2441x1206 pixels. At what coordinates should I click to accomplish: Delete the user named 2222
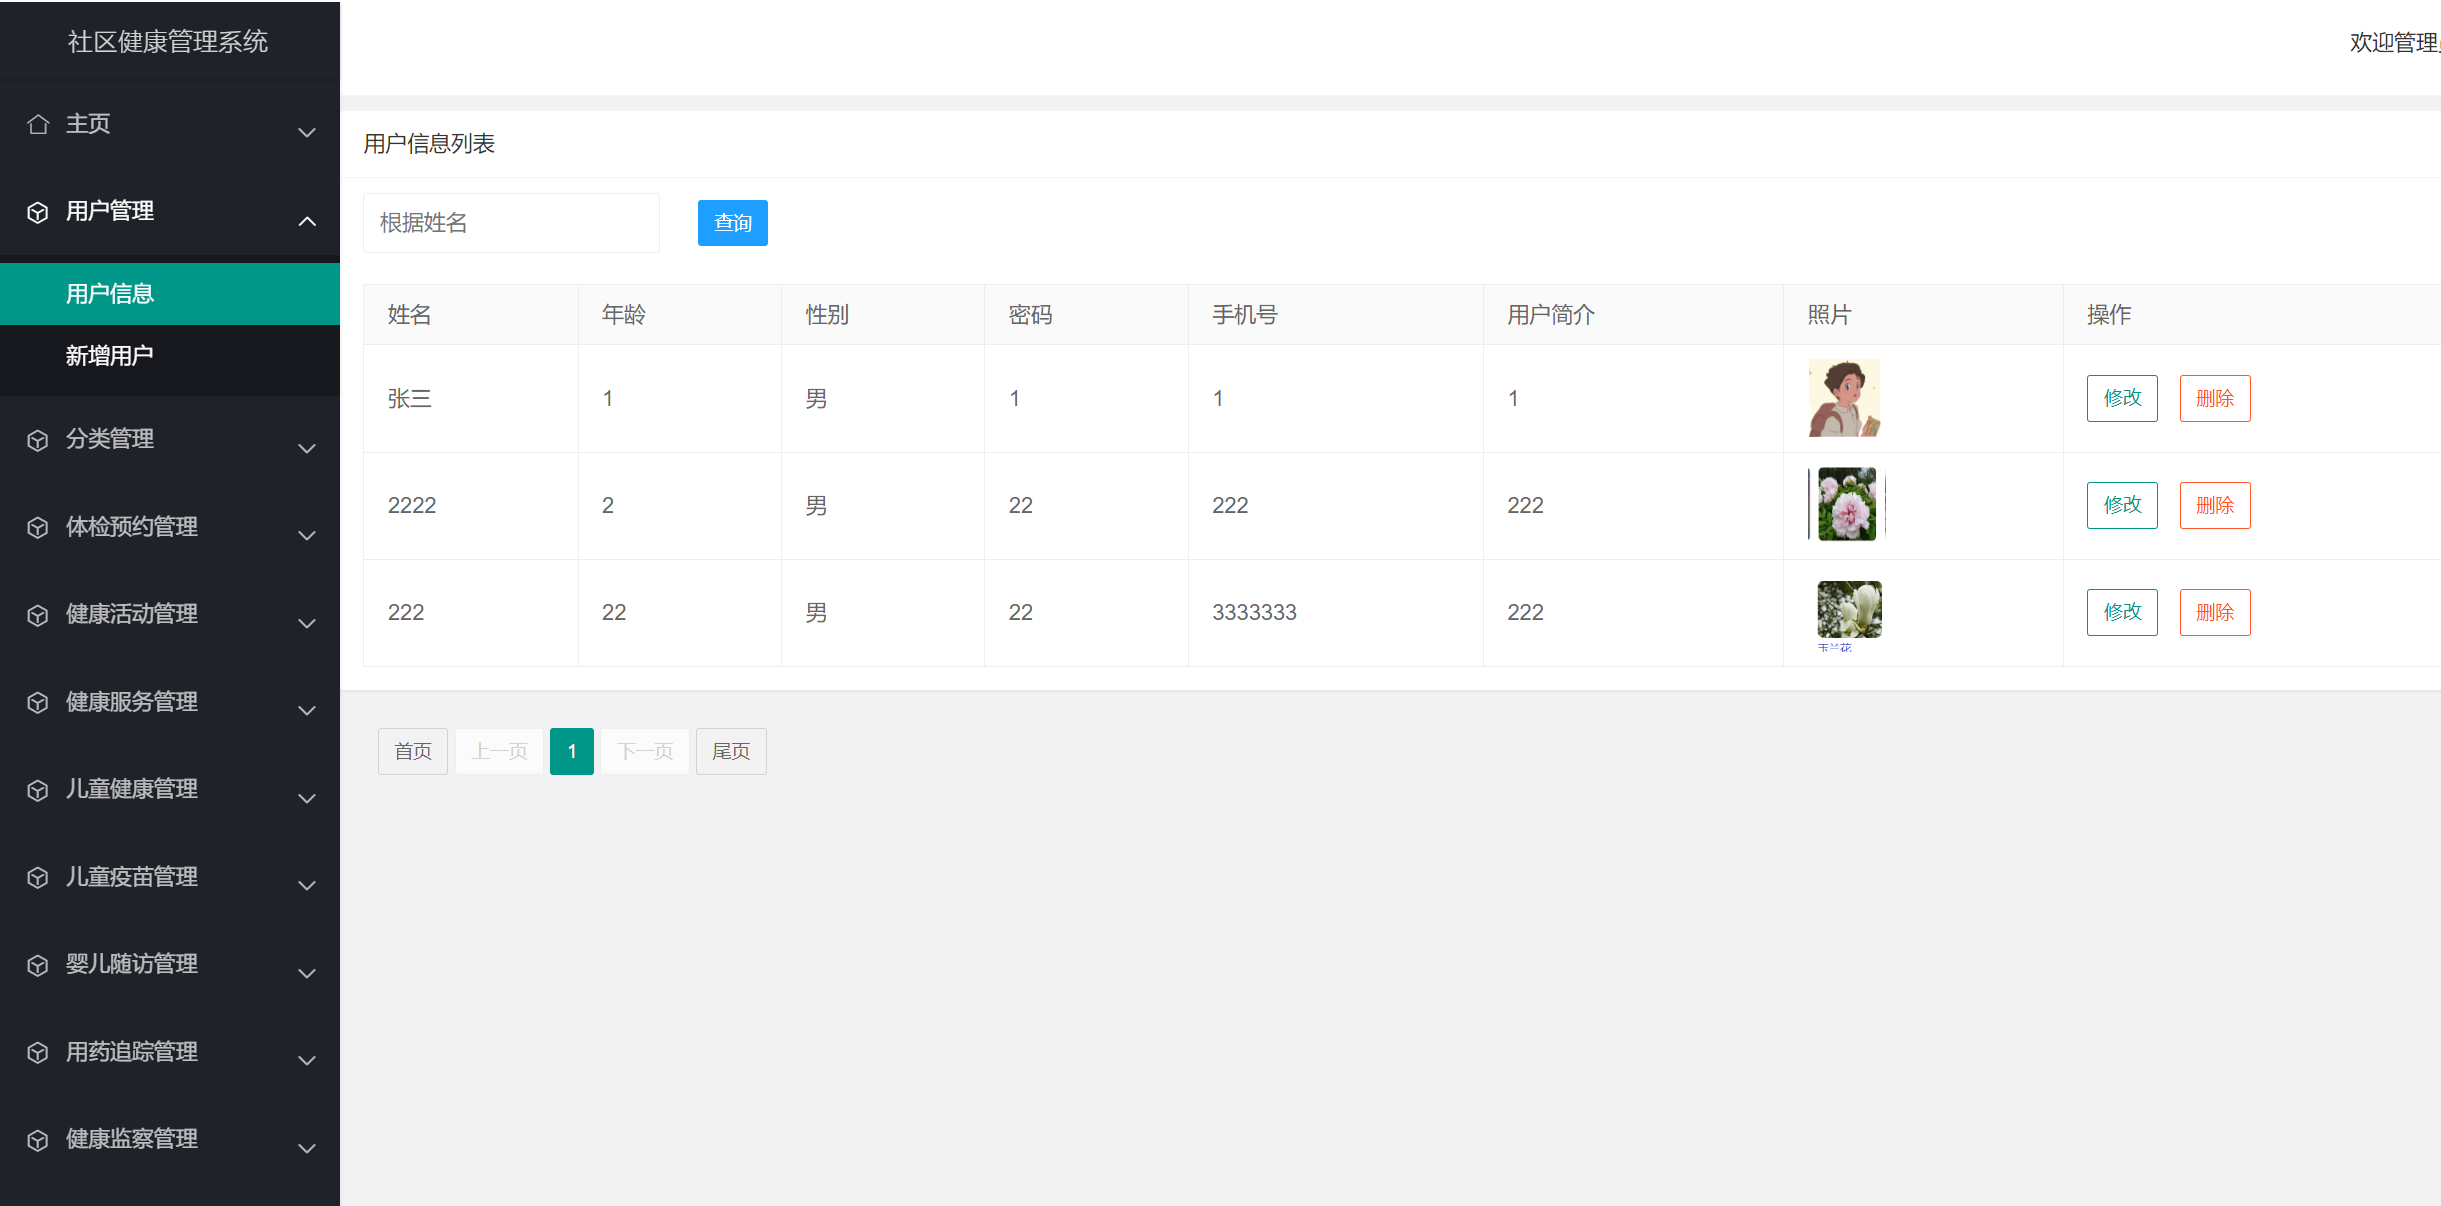2214,505
